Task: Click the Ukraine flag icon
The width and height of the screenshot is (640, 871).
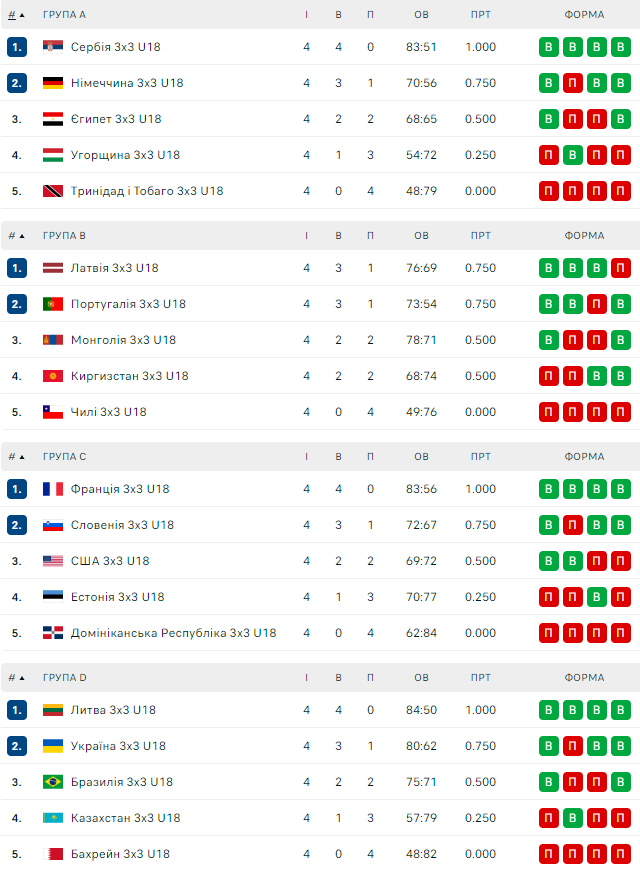Action: click(53, 746)
